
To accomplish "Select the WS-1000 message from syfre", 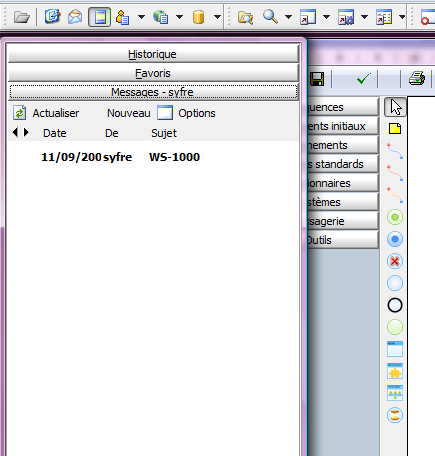I will (x=153, y=157).
